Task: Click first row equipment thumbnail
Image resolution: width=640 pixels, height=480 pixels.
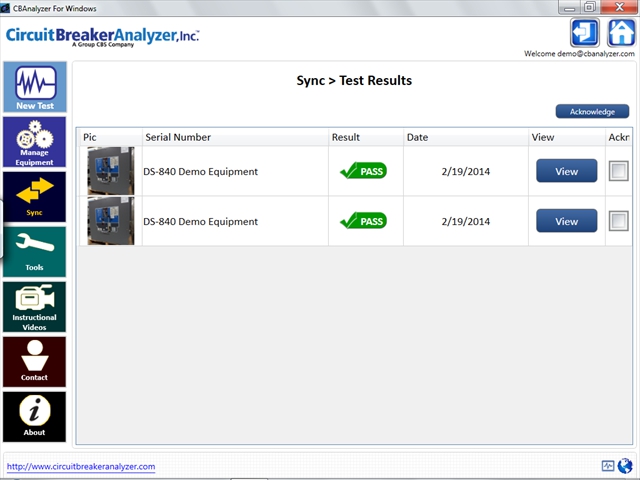Action: 111,171
